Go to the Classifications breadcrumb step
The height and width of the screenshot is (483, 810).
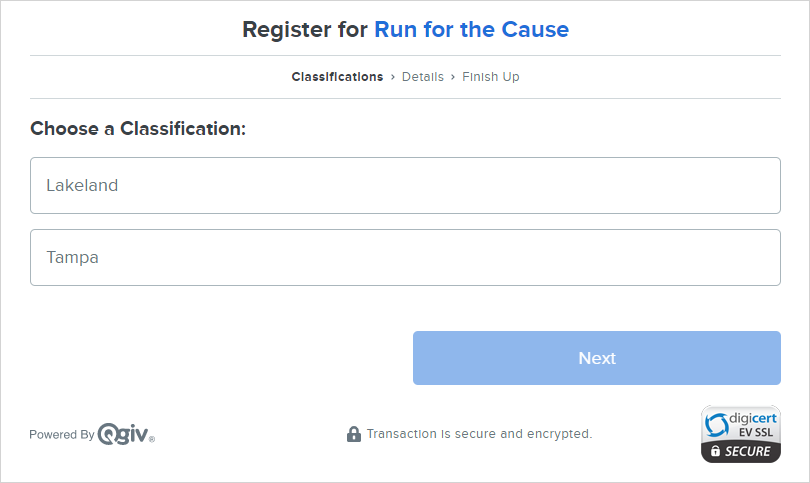click(x=337, y=77)
